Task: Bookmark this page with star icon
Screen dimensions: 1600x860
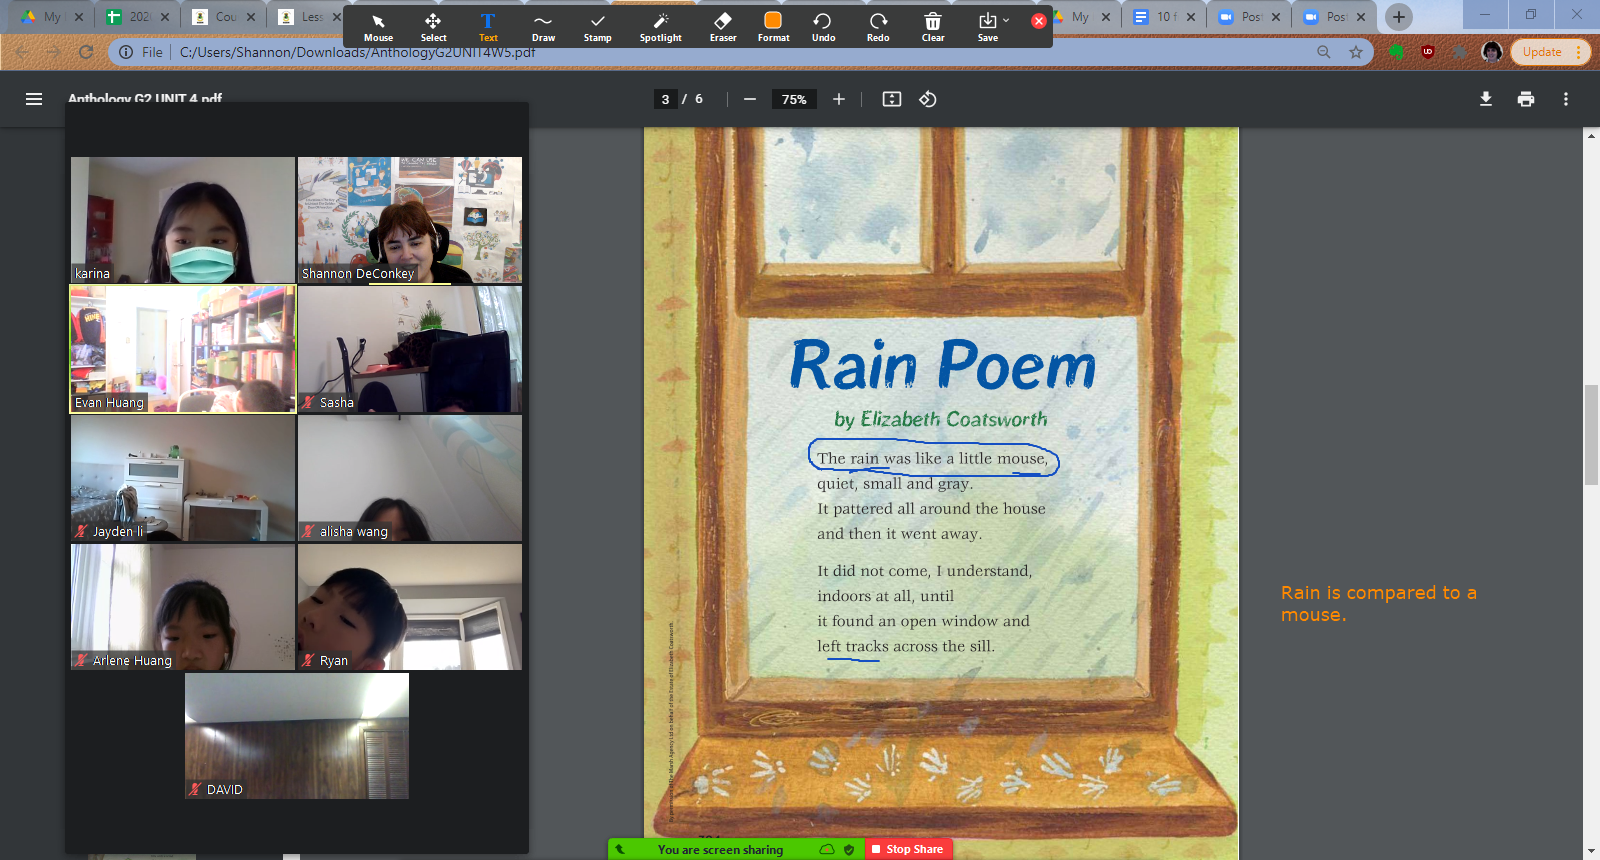Action: click(1356, 52)
